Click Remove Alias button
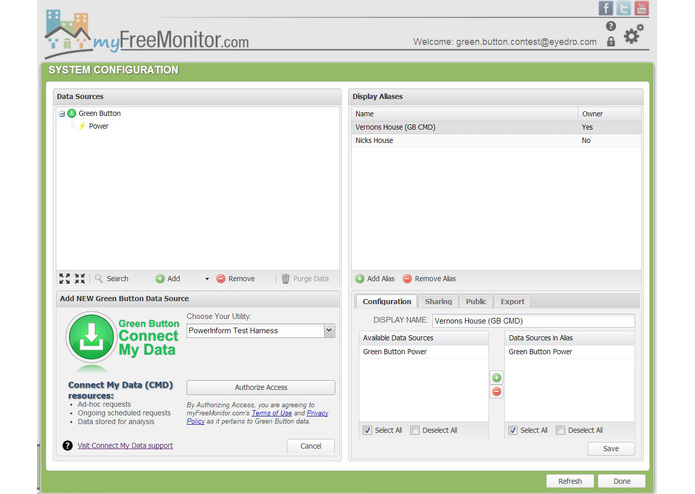 coord(429,279)
